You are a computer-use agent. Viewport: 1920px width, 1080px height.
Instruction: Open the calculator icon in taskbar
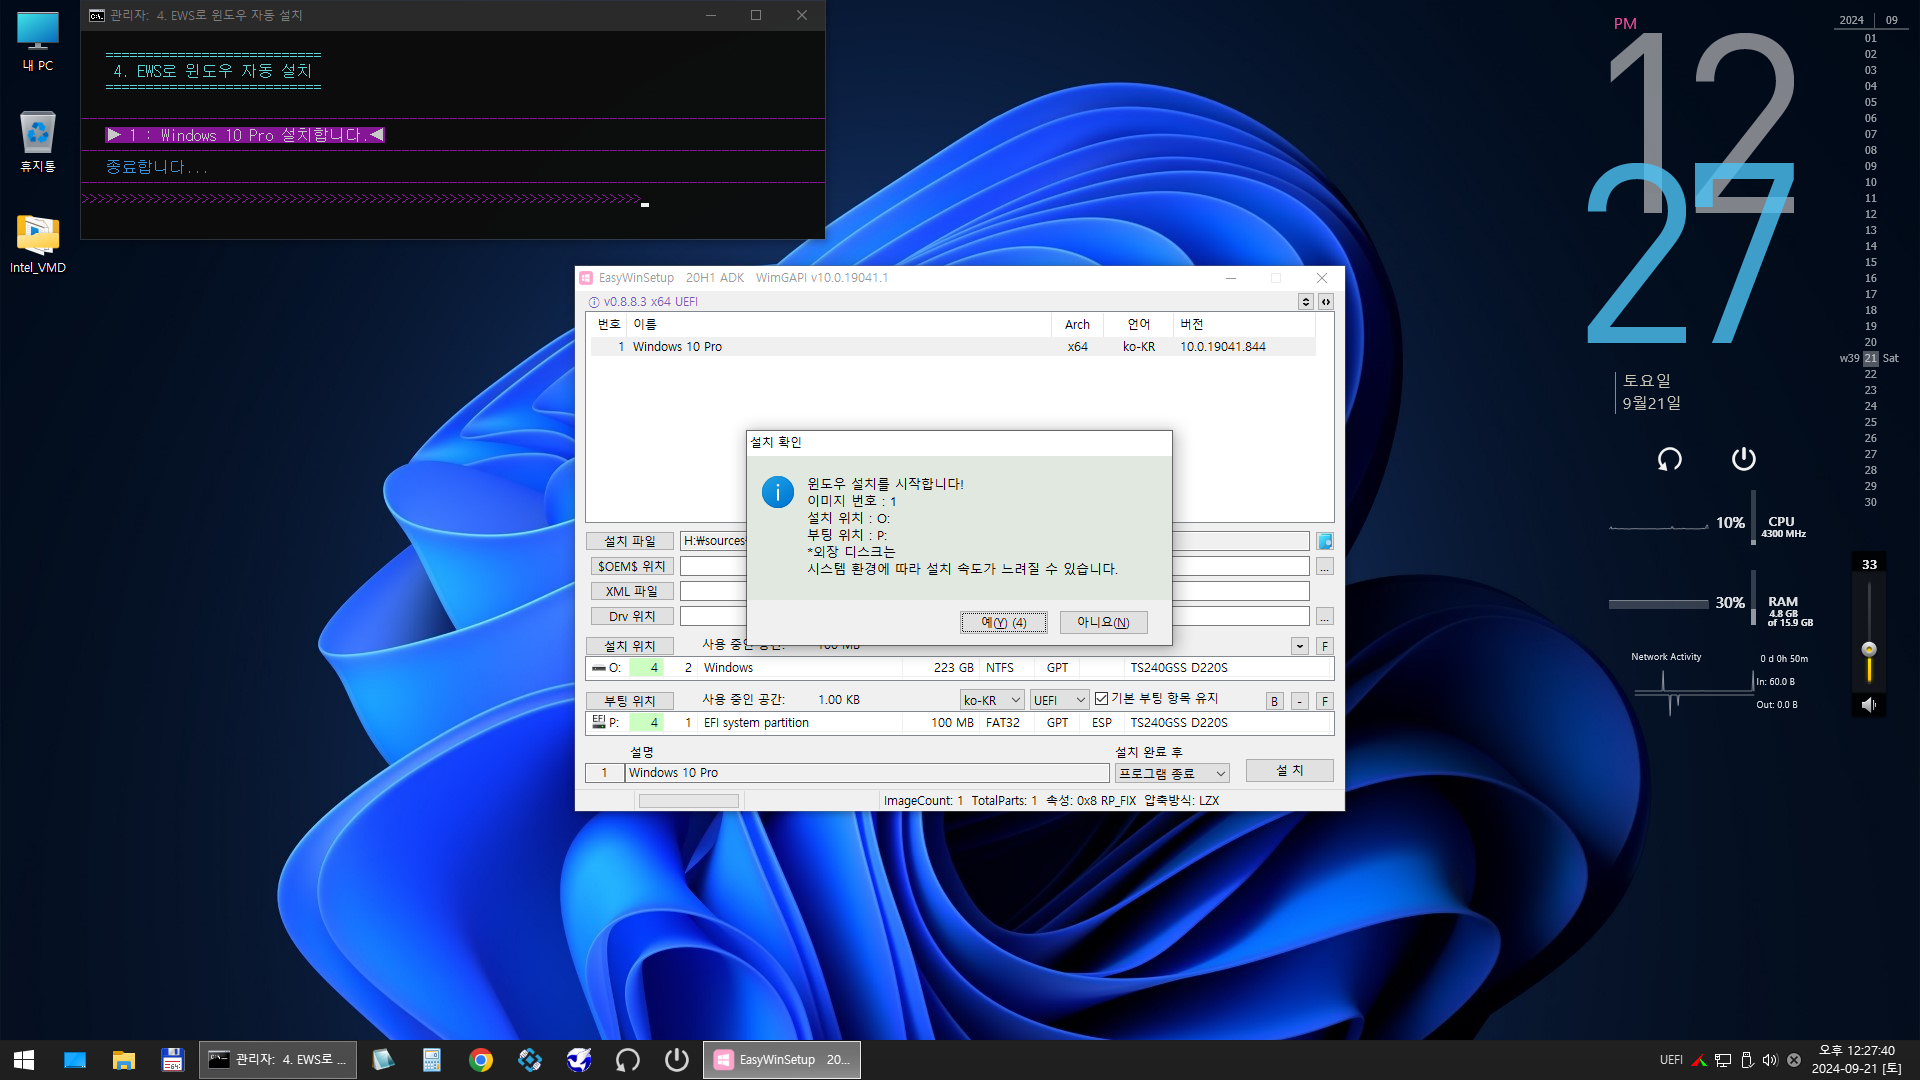click(x=432, y=1060)
